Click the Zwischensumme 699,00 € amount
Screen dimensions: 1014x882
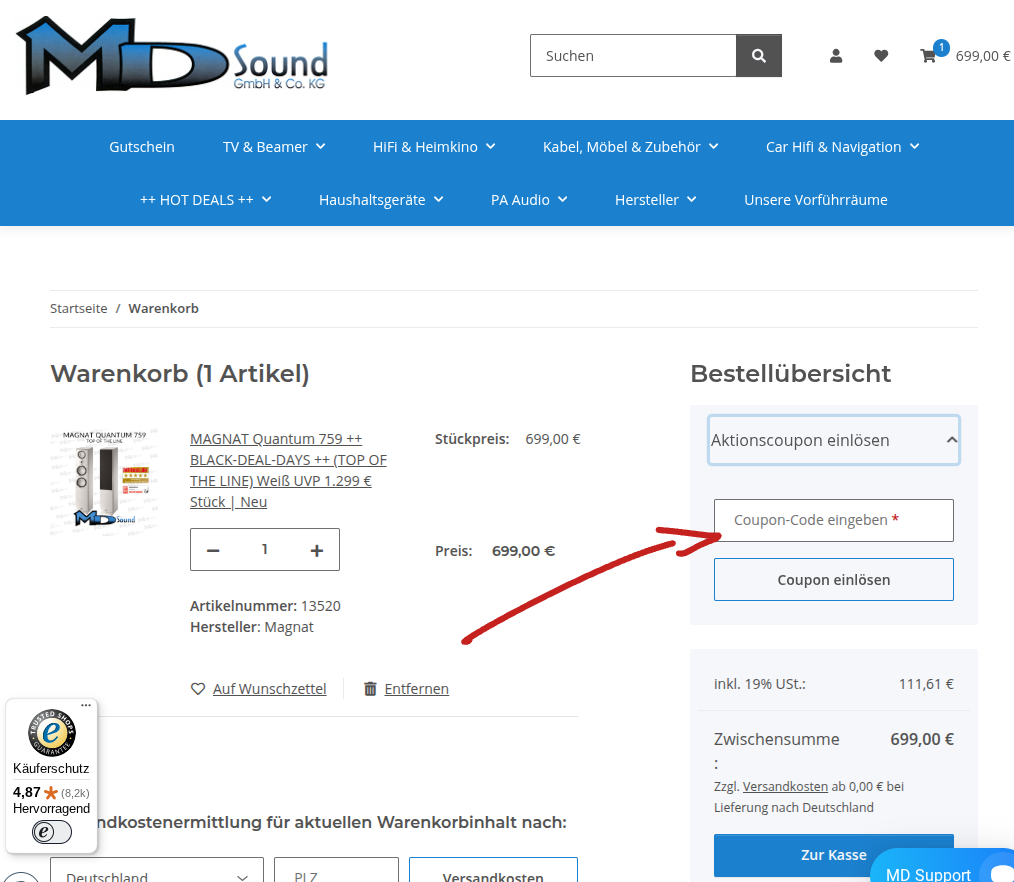tap(922, 739)
